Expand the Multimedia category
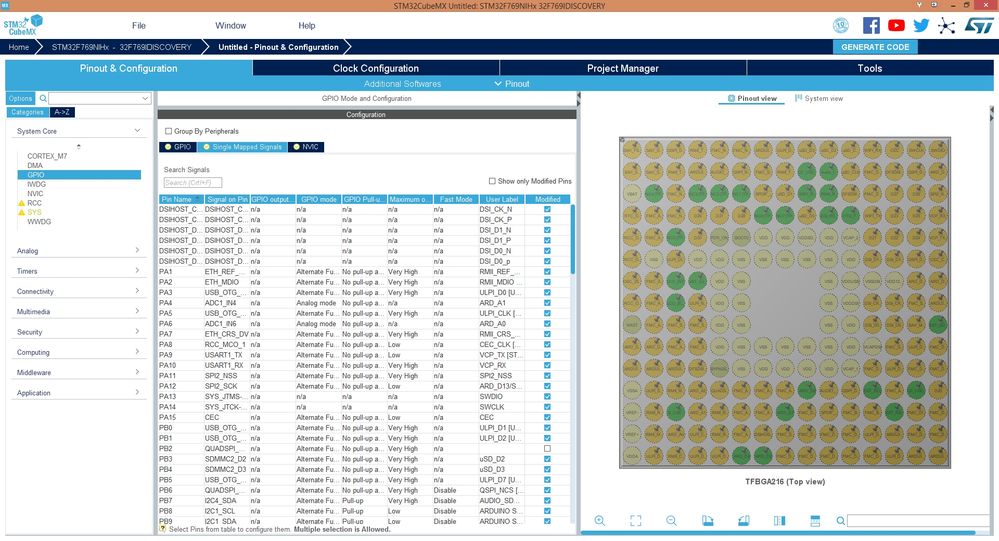 (137, 311)
